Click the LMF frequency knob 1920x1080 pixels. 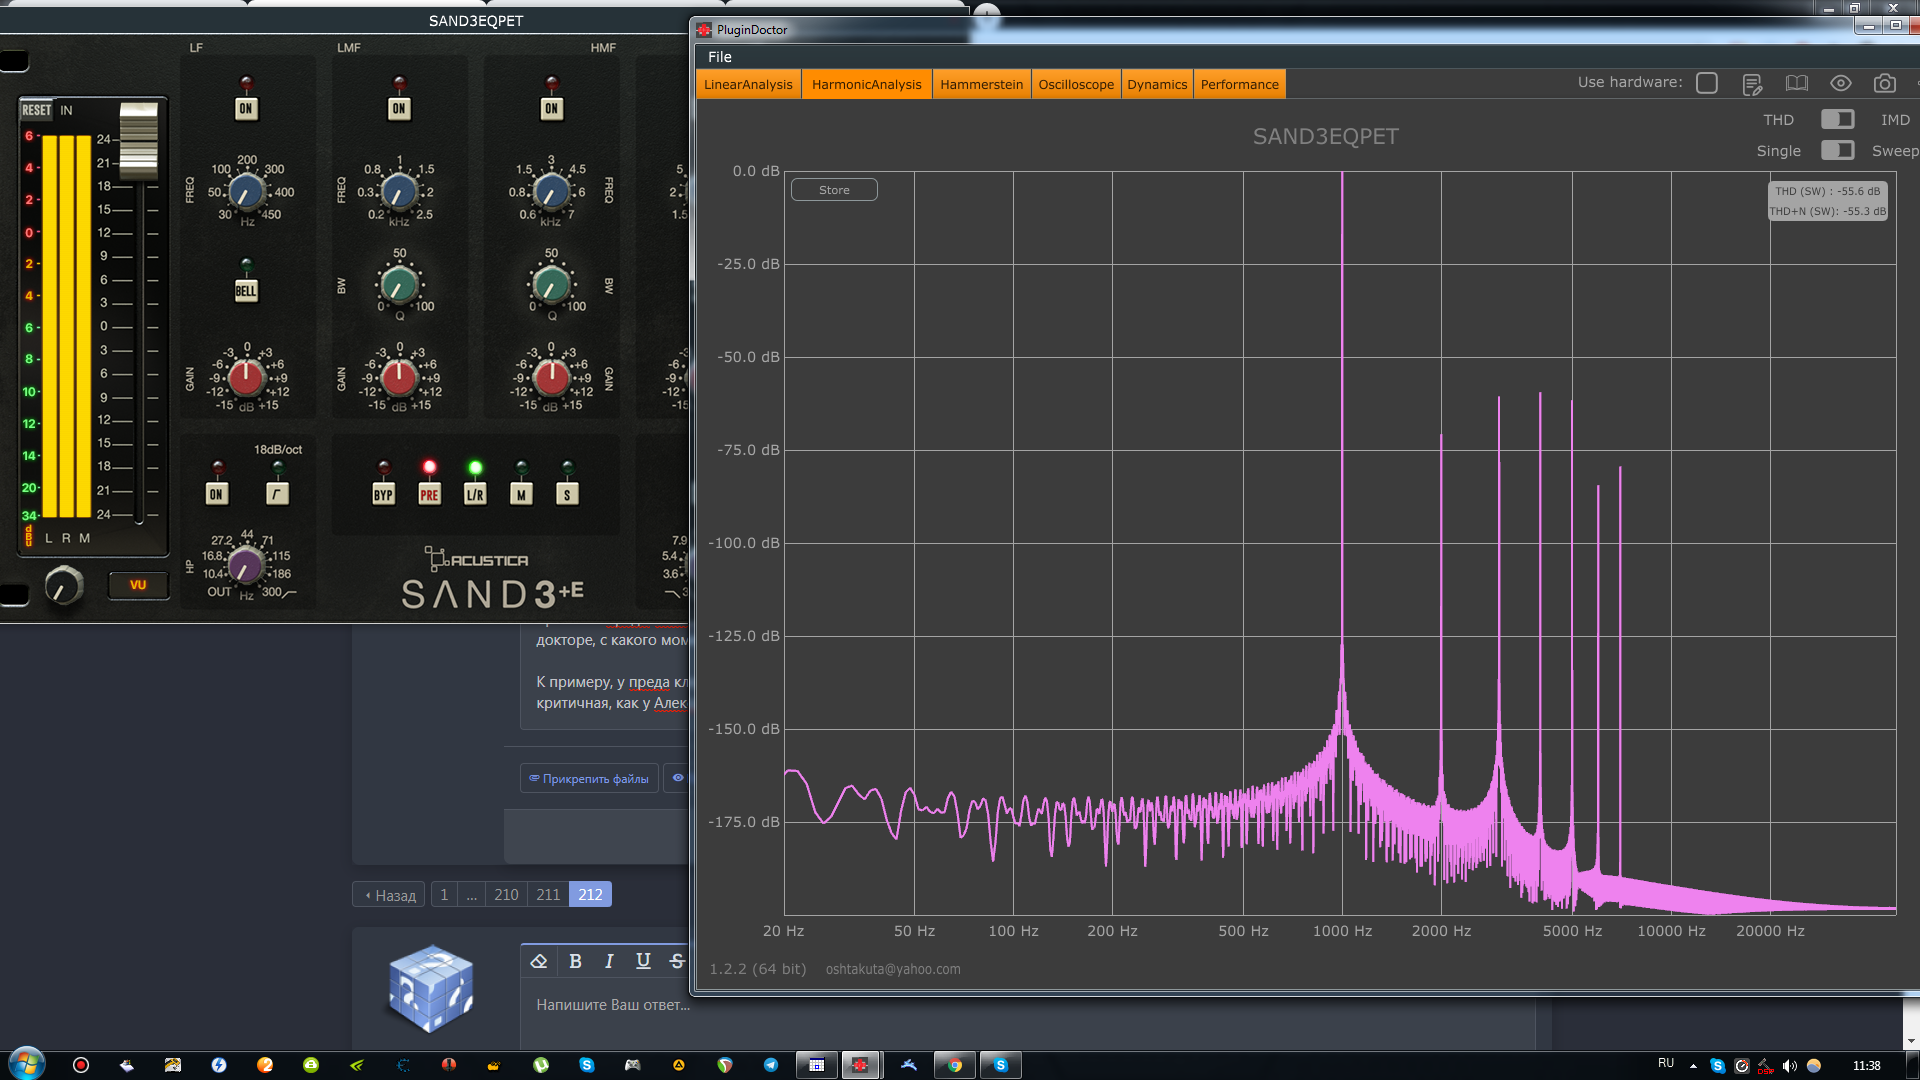[x=399, y=192]
